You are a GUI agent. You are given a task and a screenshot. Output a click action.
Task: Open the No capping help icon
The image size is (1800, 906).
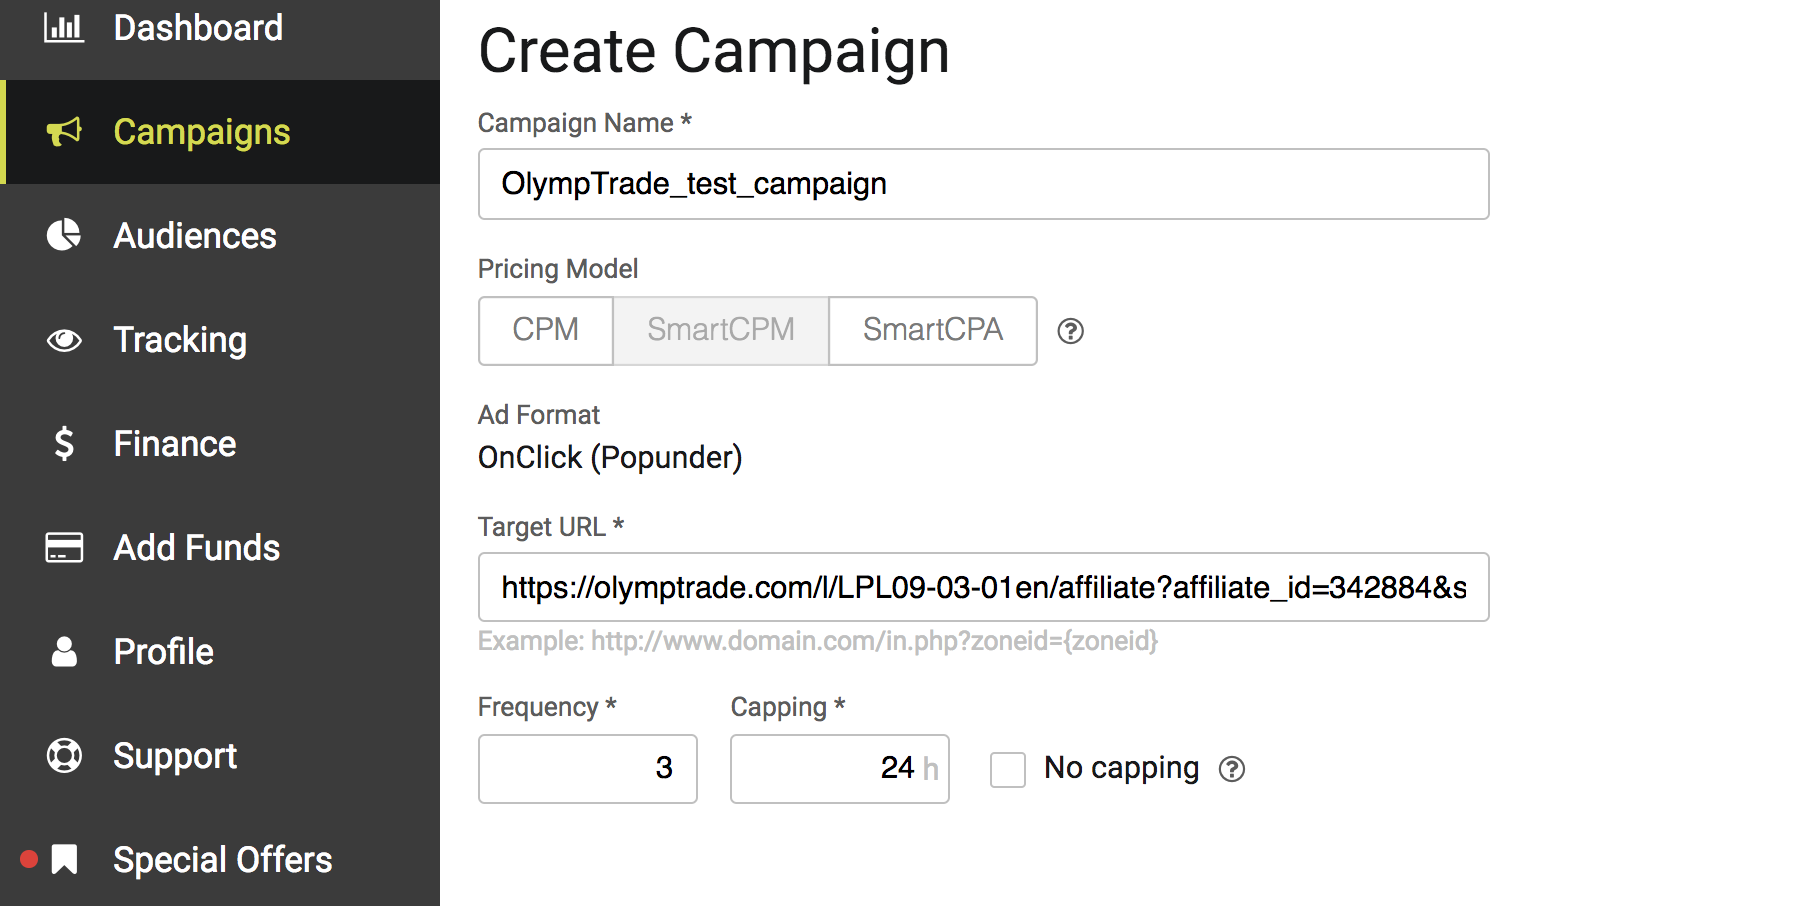(1232, 769)
